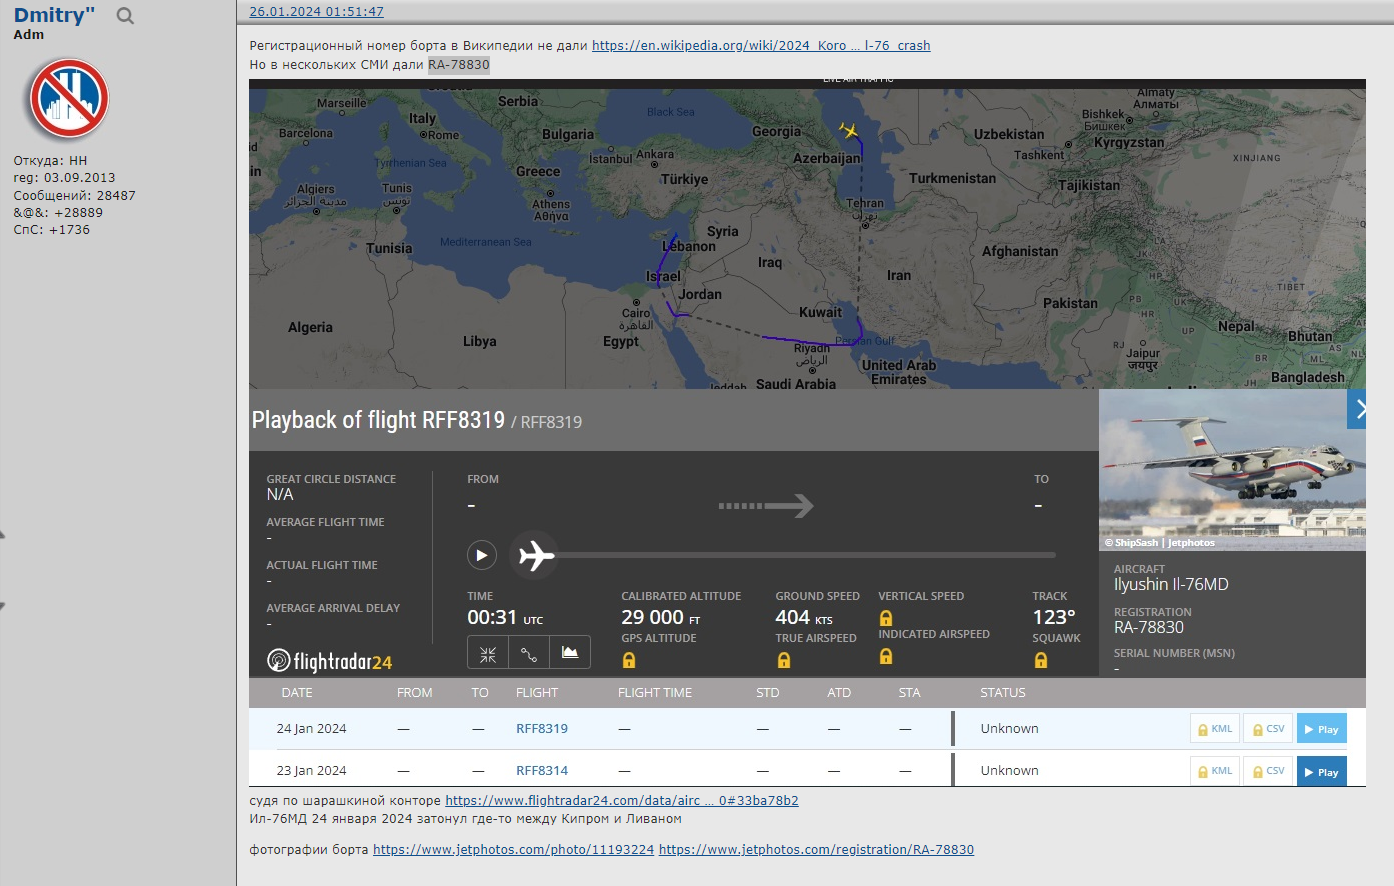The width and height of the screenshot is (1394, 886).
Task: Click the airplane marker on the playback timeline
Action: [535, 554]
